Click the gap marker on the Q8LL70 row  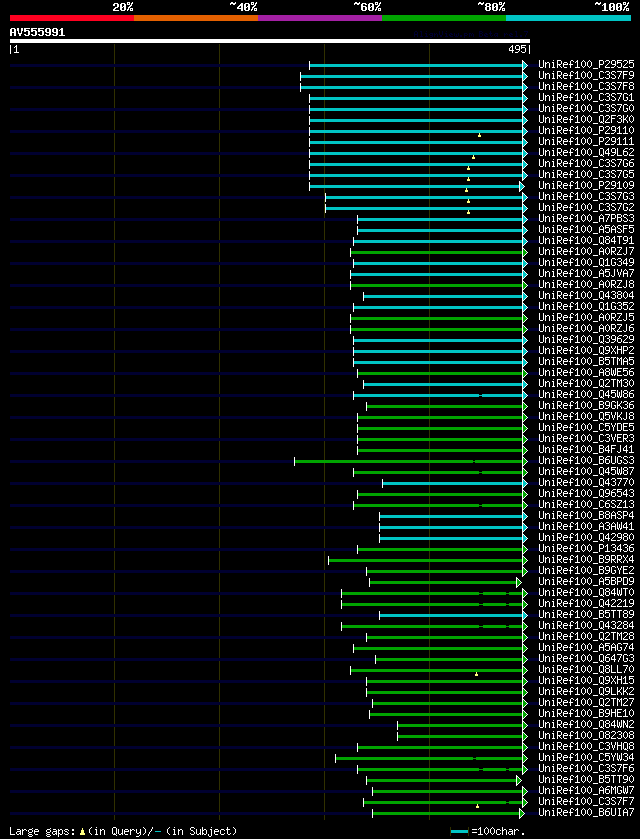point(476,674)
